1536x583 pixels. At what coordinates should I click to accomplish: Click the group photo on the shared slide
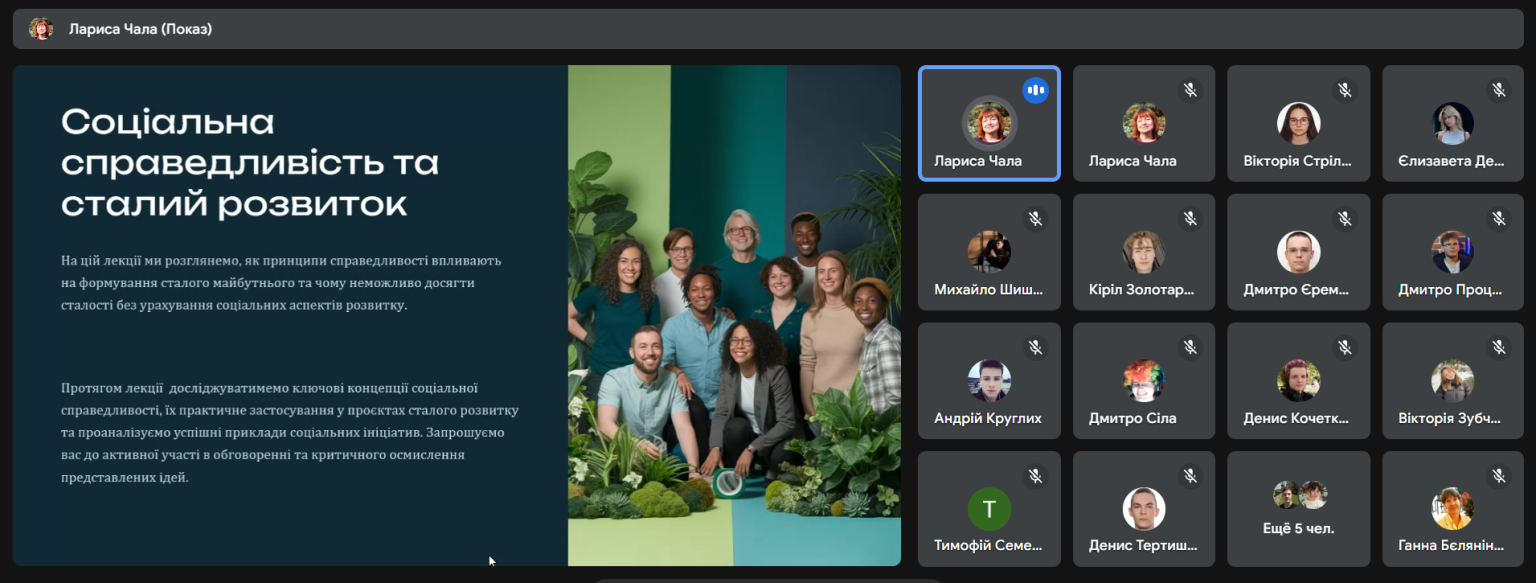pyautogui.click(x=734, y=315)
